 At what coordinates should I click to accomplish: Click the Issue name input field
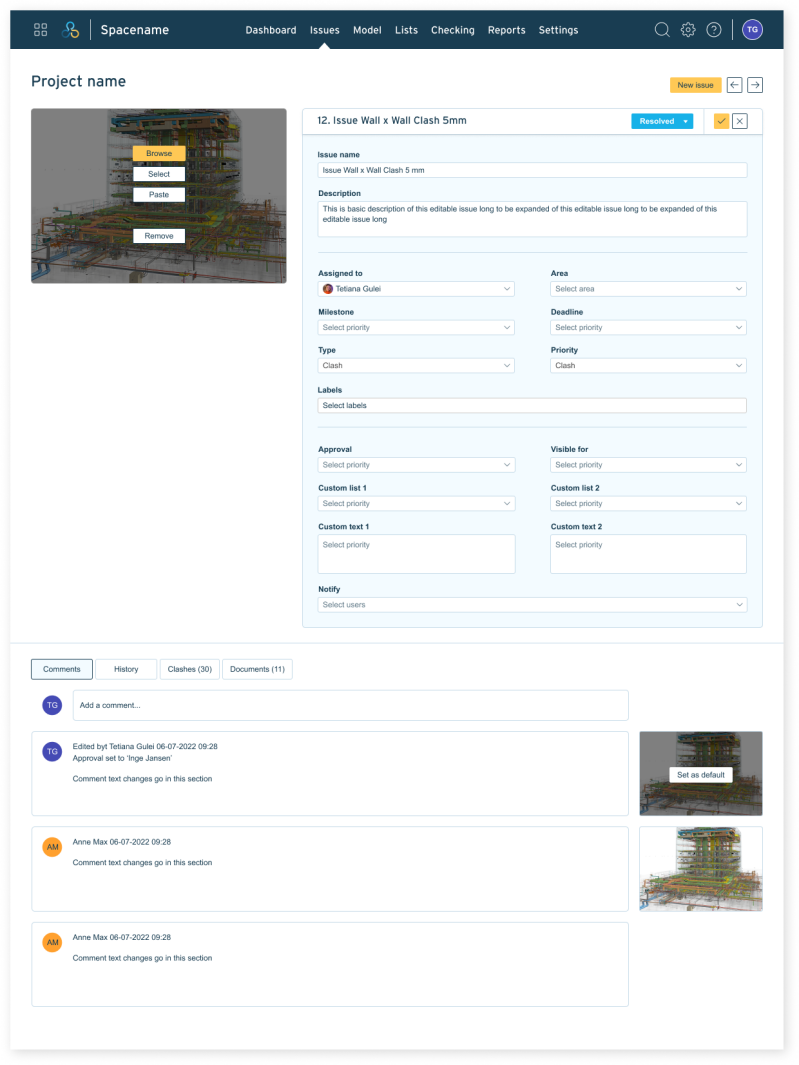[x=532, y=170]
